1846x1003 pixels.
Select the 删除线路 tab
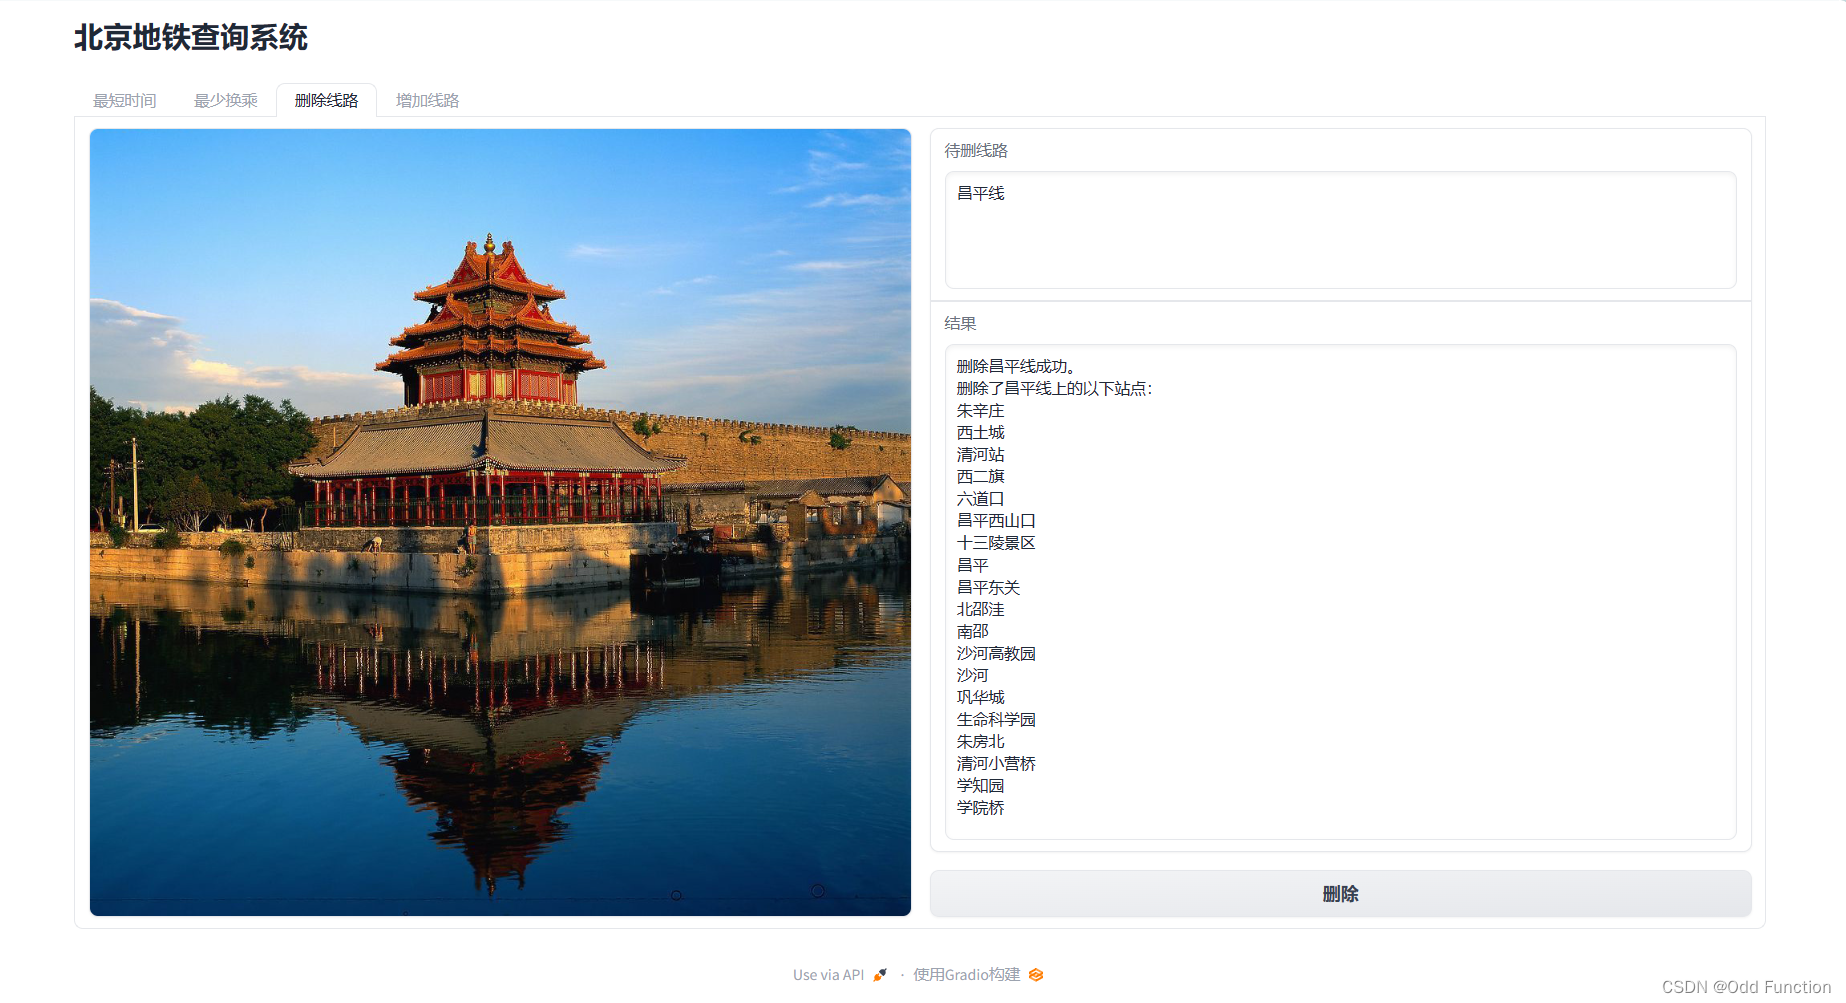click(326, 100)
